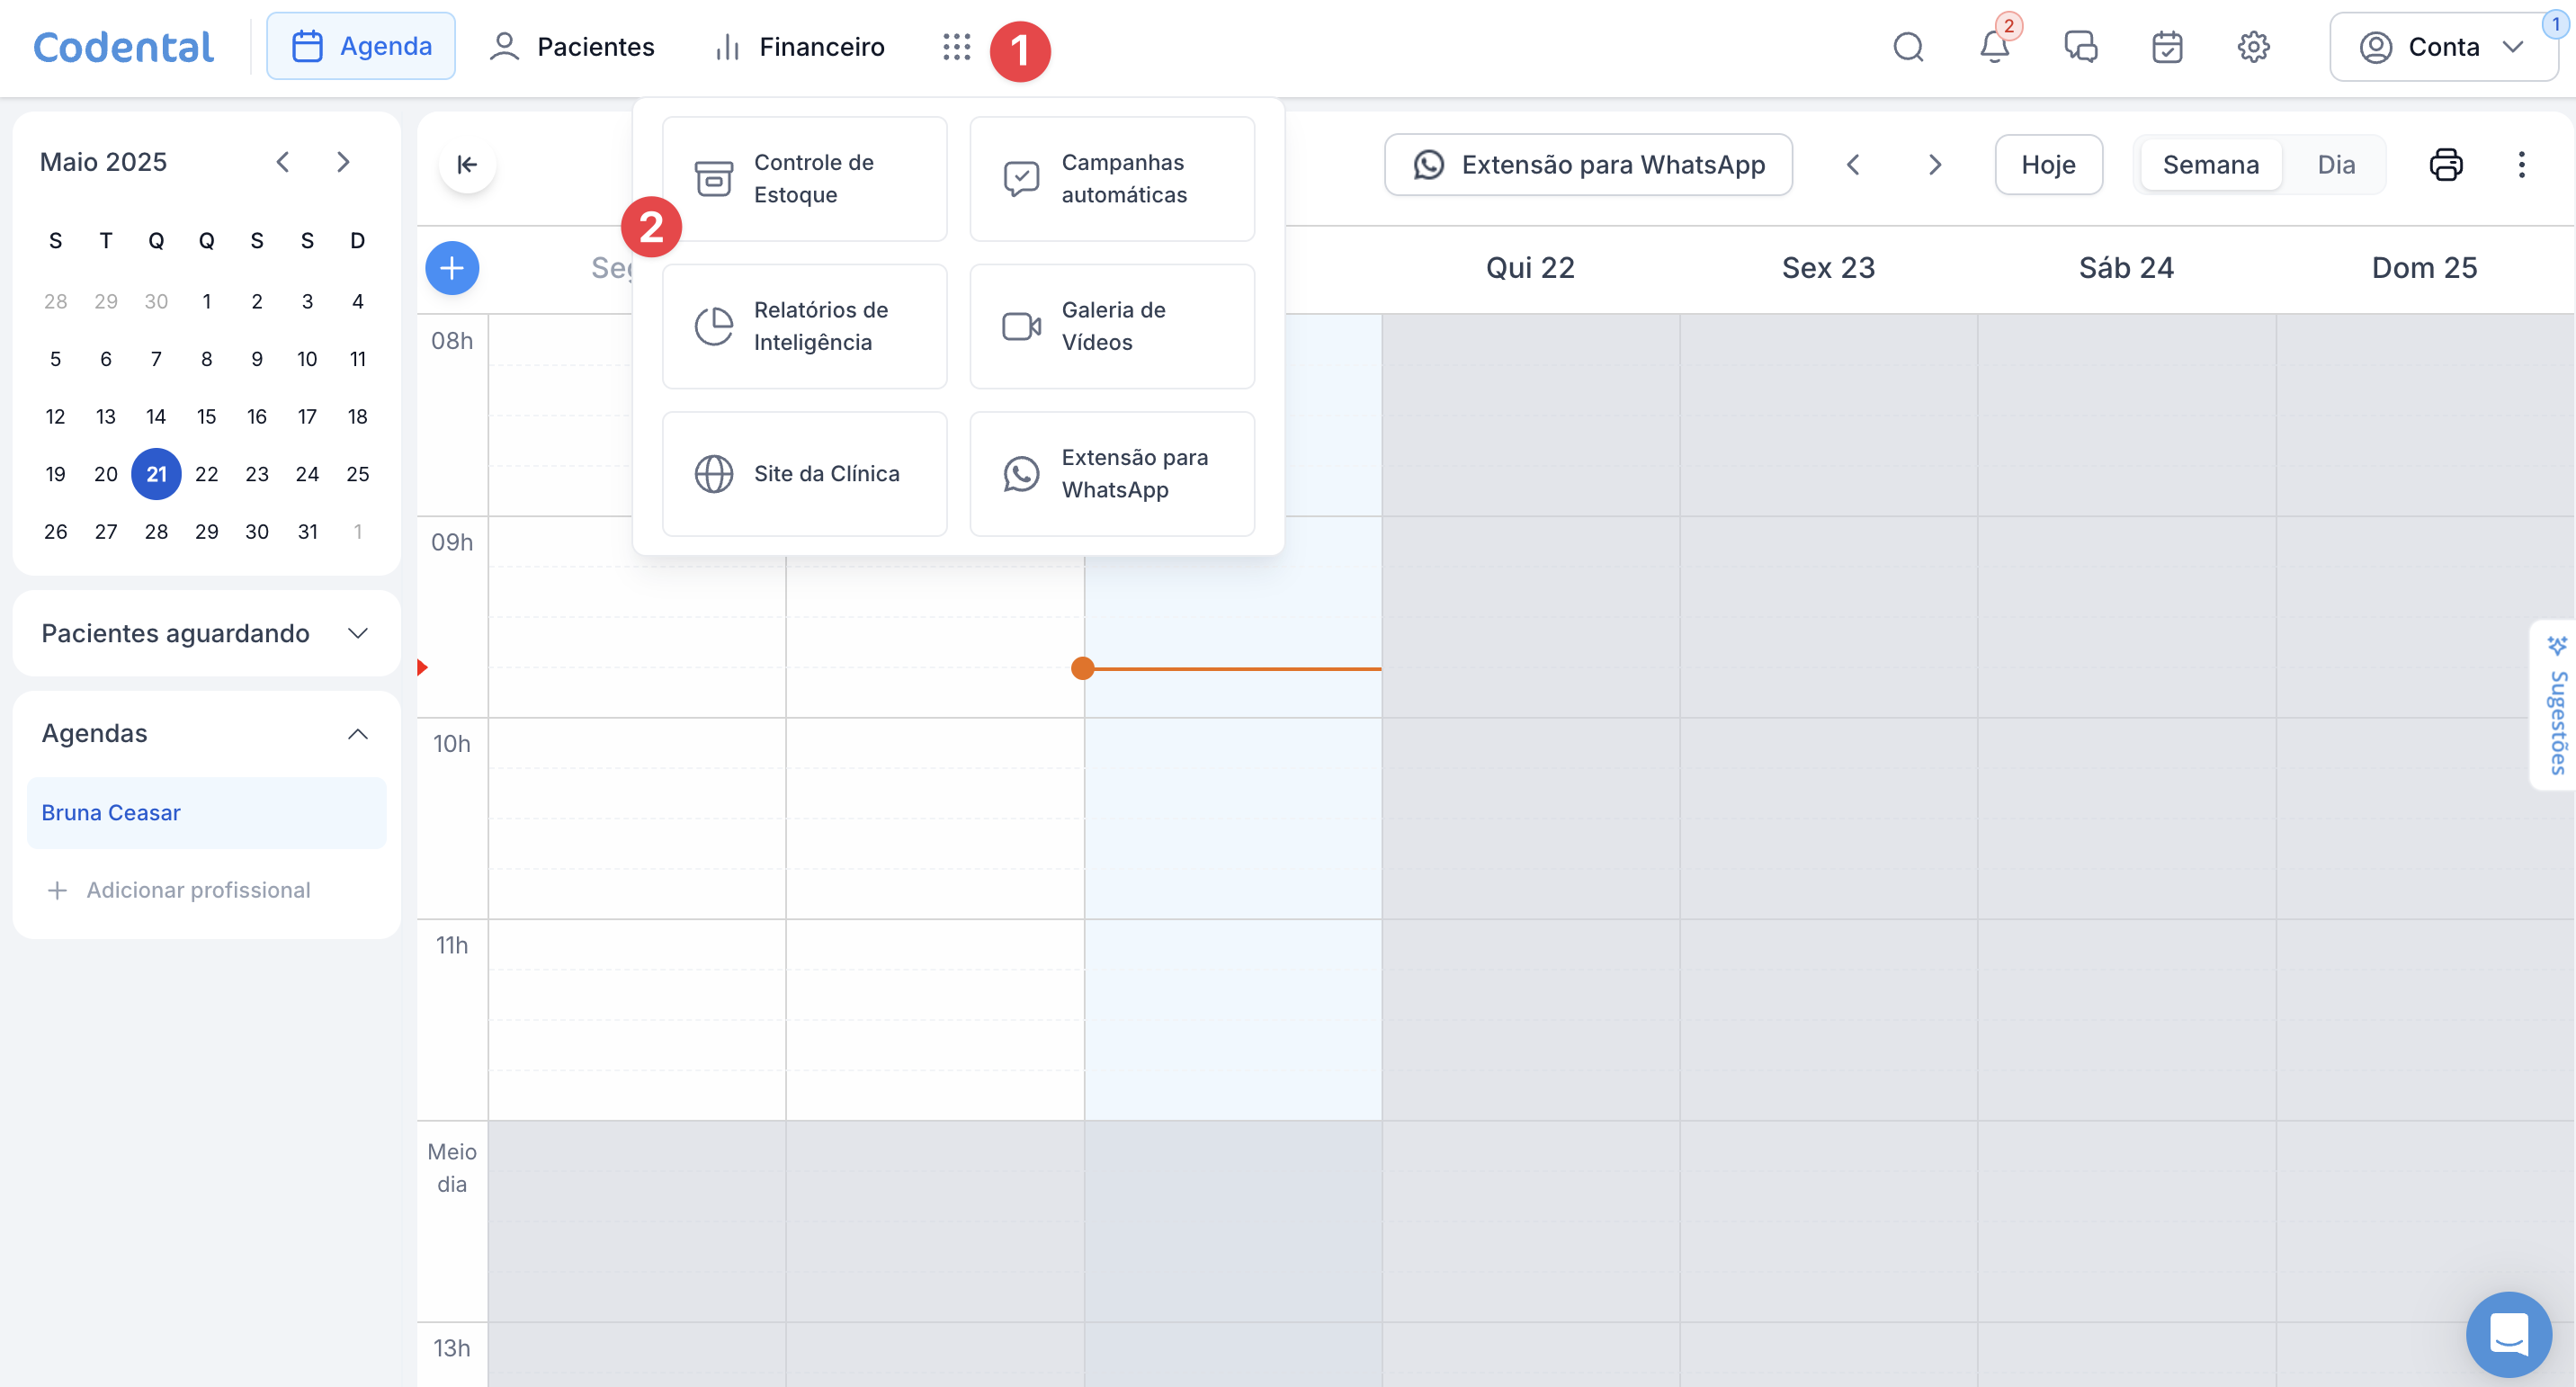Click the search magnifier icon
Image resolution: width=2576 pixels, height=1387 pixels.
tap(1908, 47)
